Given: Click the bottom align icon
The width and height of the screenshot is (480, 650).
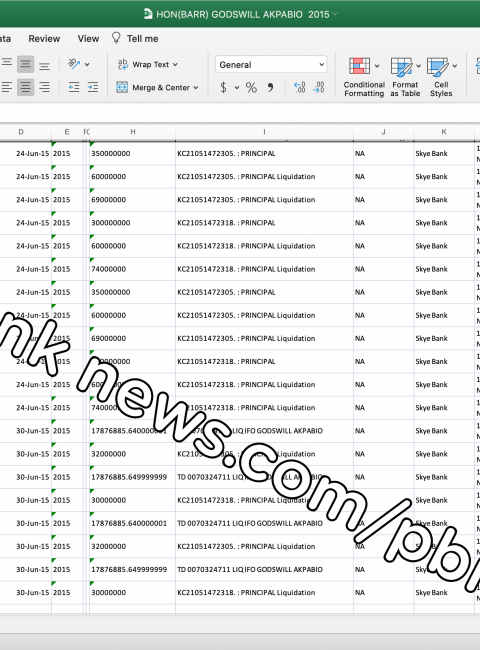Looking at the screenshot, I should [x=44, y=65].
